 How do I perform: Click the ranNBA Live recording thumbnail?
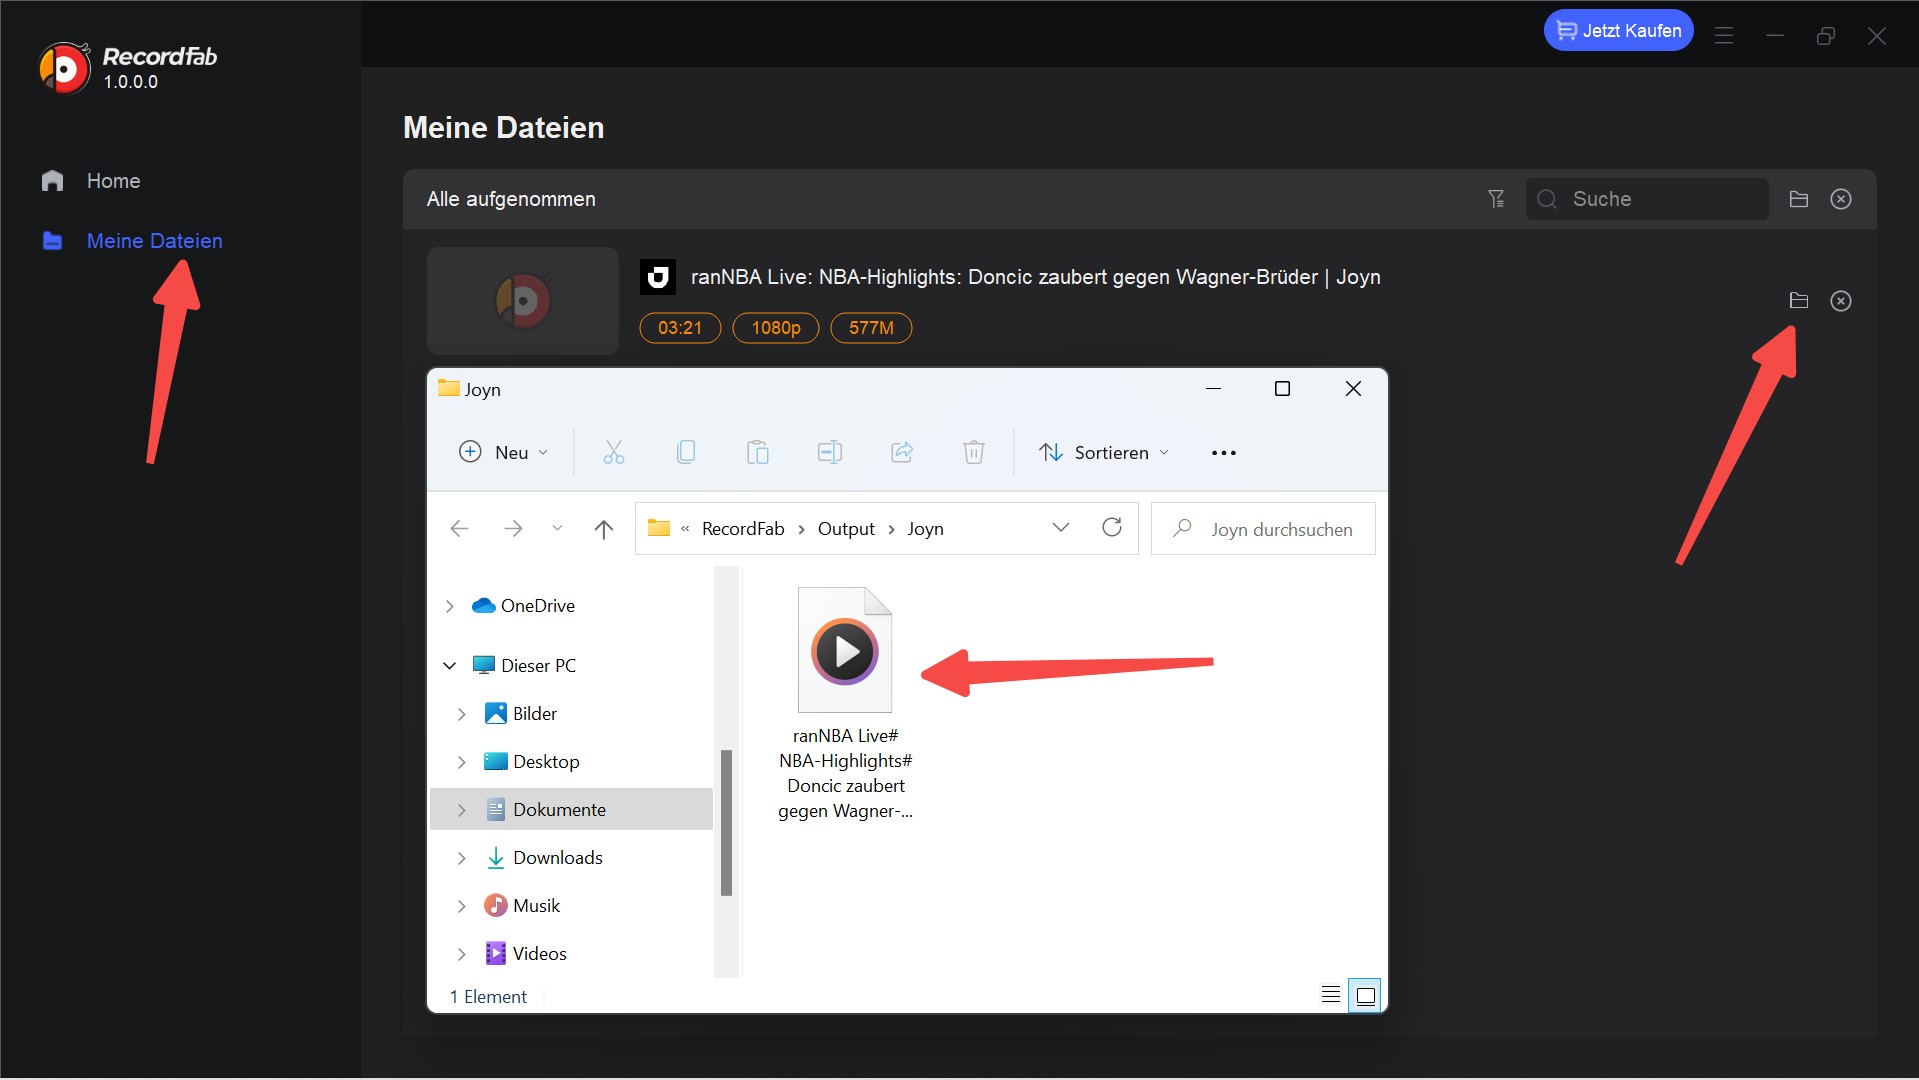pyautogui.click(x=523, y=301)
